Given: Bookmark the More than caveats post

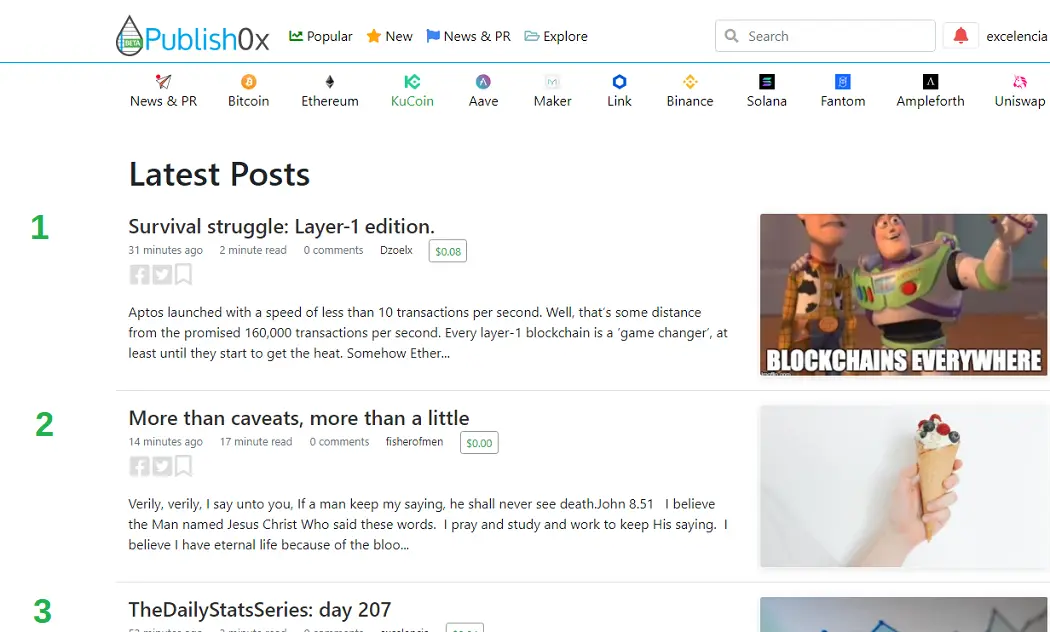Looking at the screenshot, I should 183,466.
